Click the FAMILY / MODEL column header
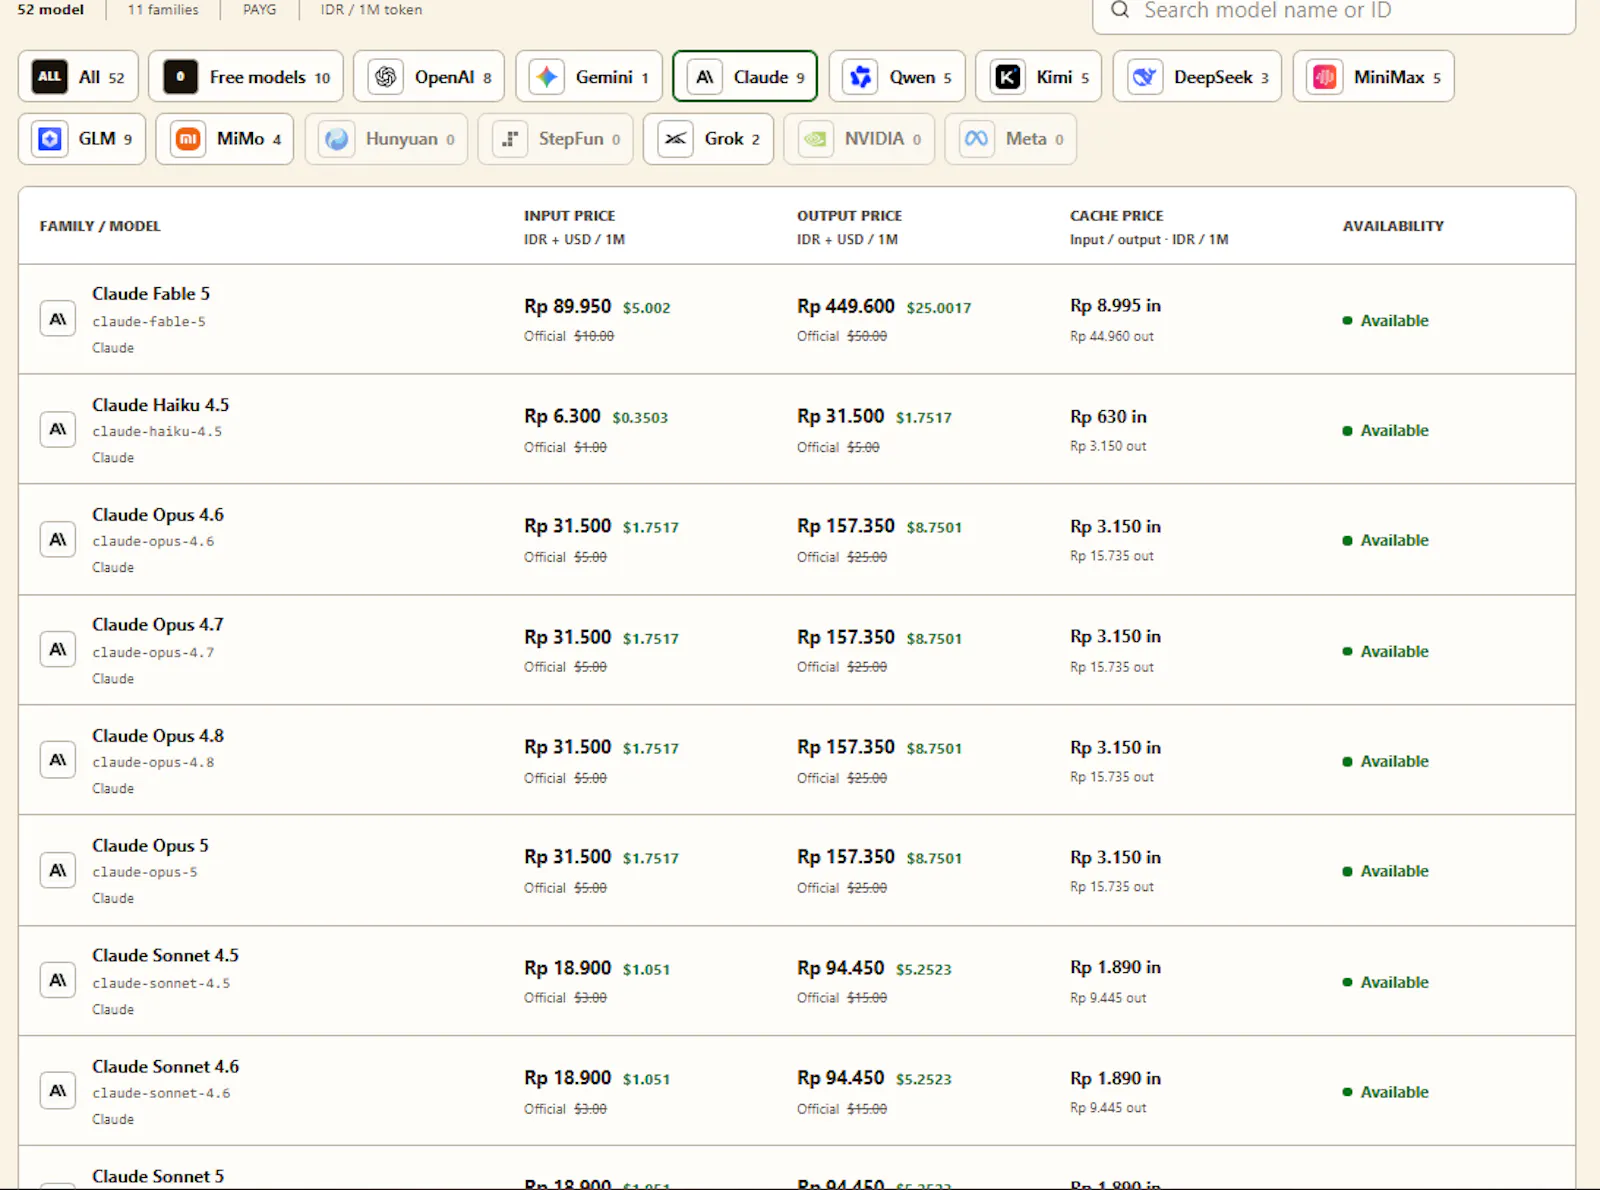The height and width of the screenshot is (1190, 1600). coord(100,226)
